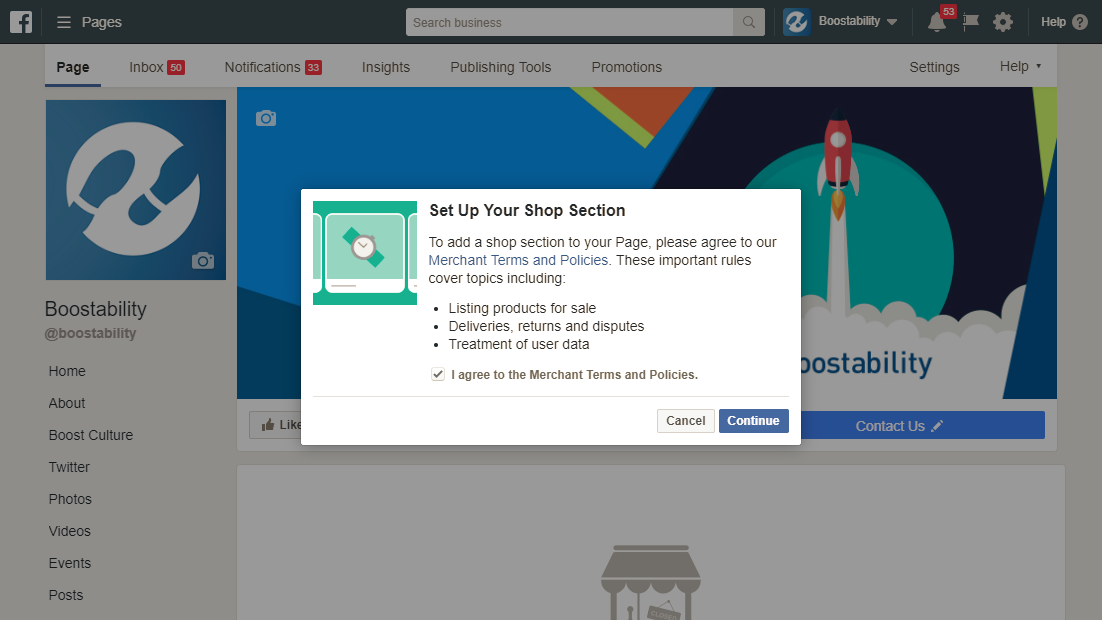Expand the Boostability account dropdown
1102x620 pixels.
click(892, 22)
